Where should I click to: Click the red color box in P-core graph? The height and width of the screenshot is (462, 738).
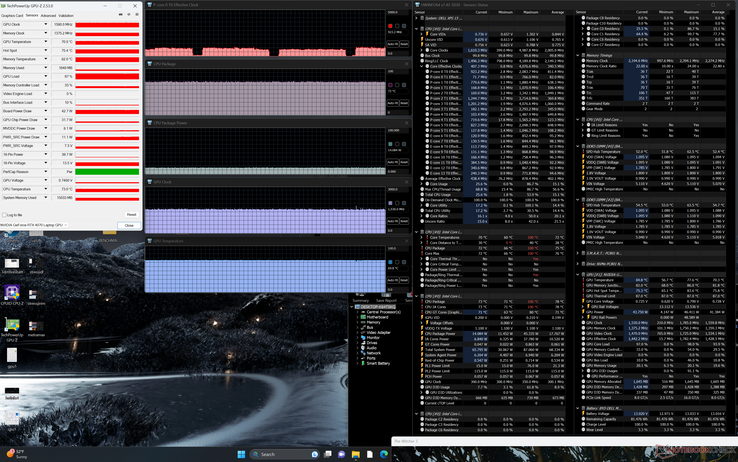pos(390,26)
